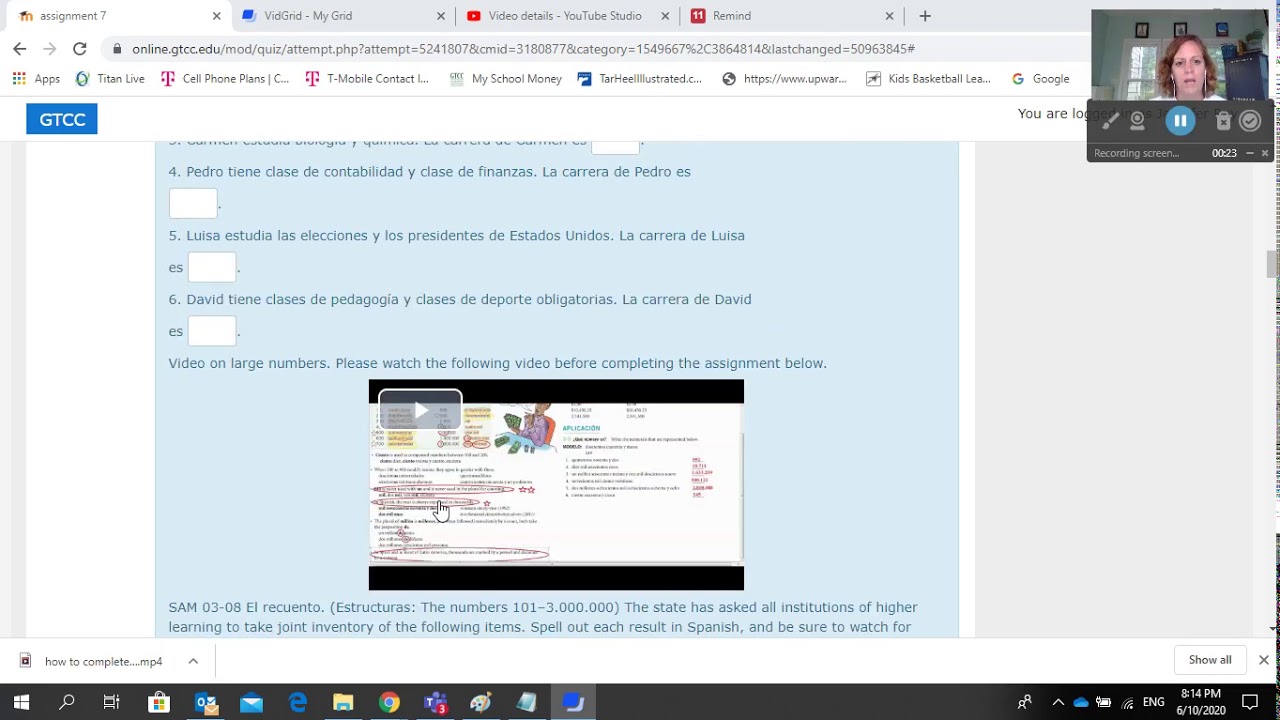Image resolution: width=1280 pixels, height=720 pixels.
Task: Open My School Money bookmark
Action: click(506, 79)
